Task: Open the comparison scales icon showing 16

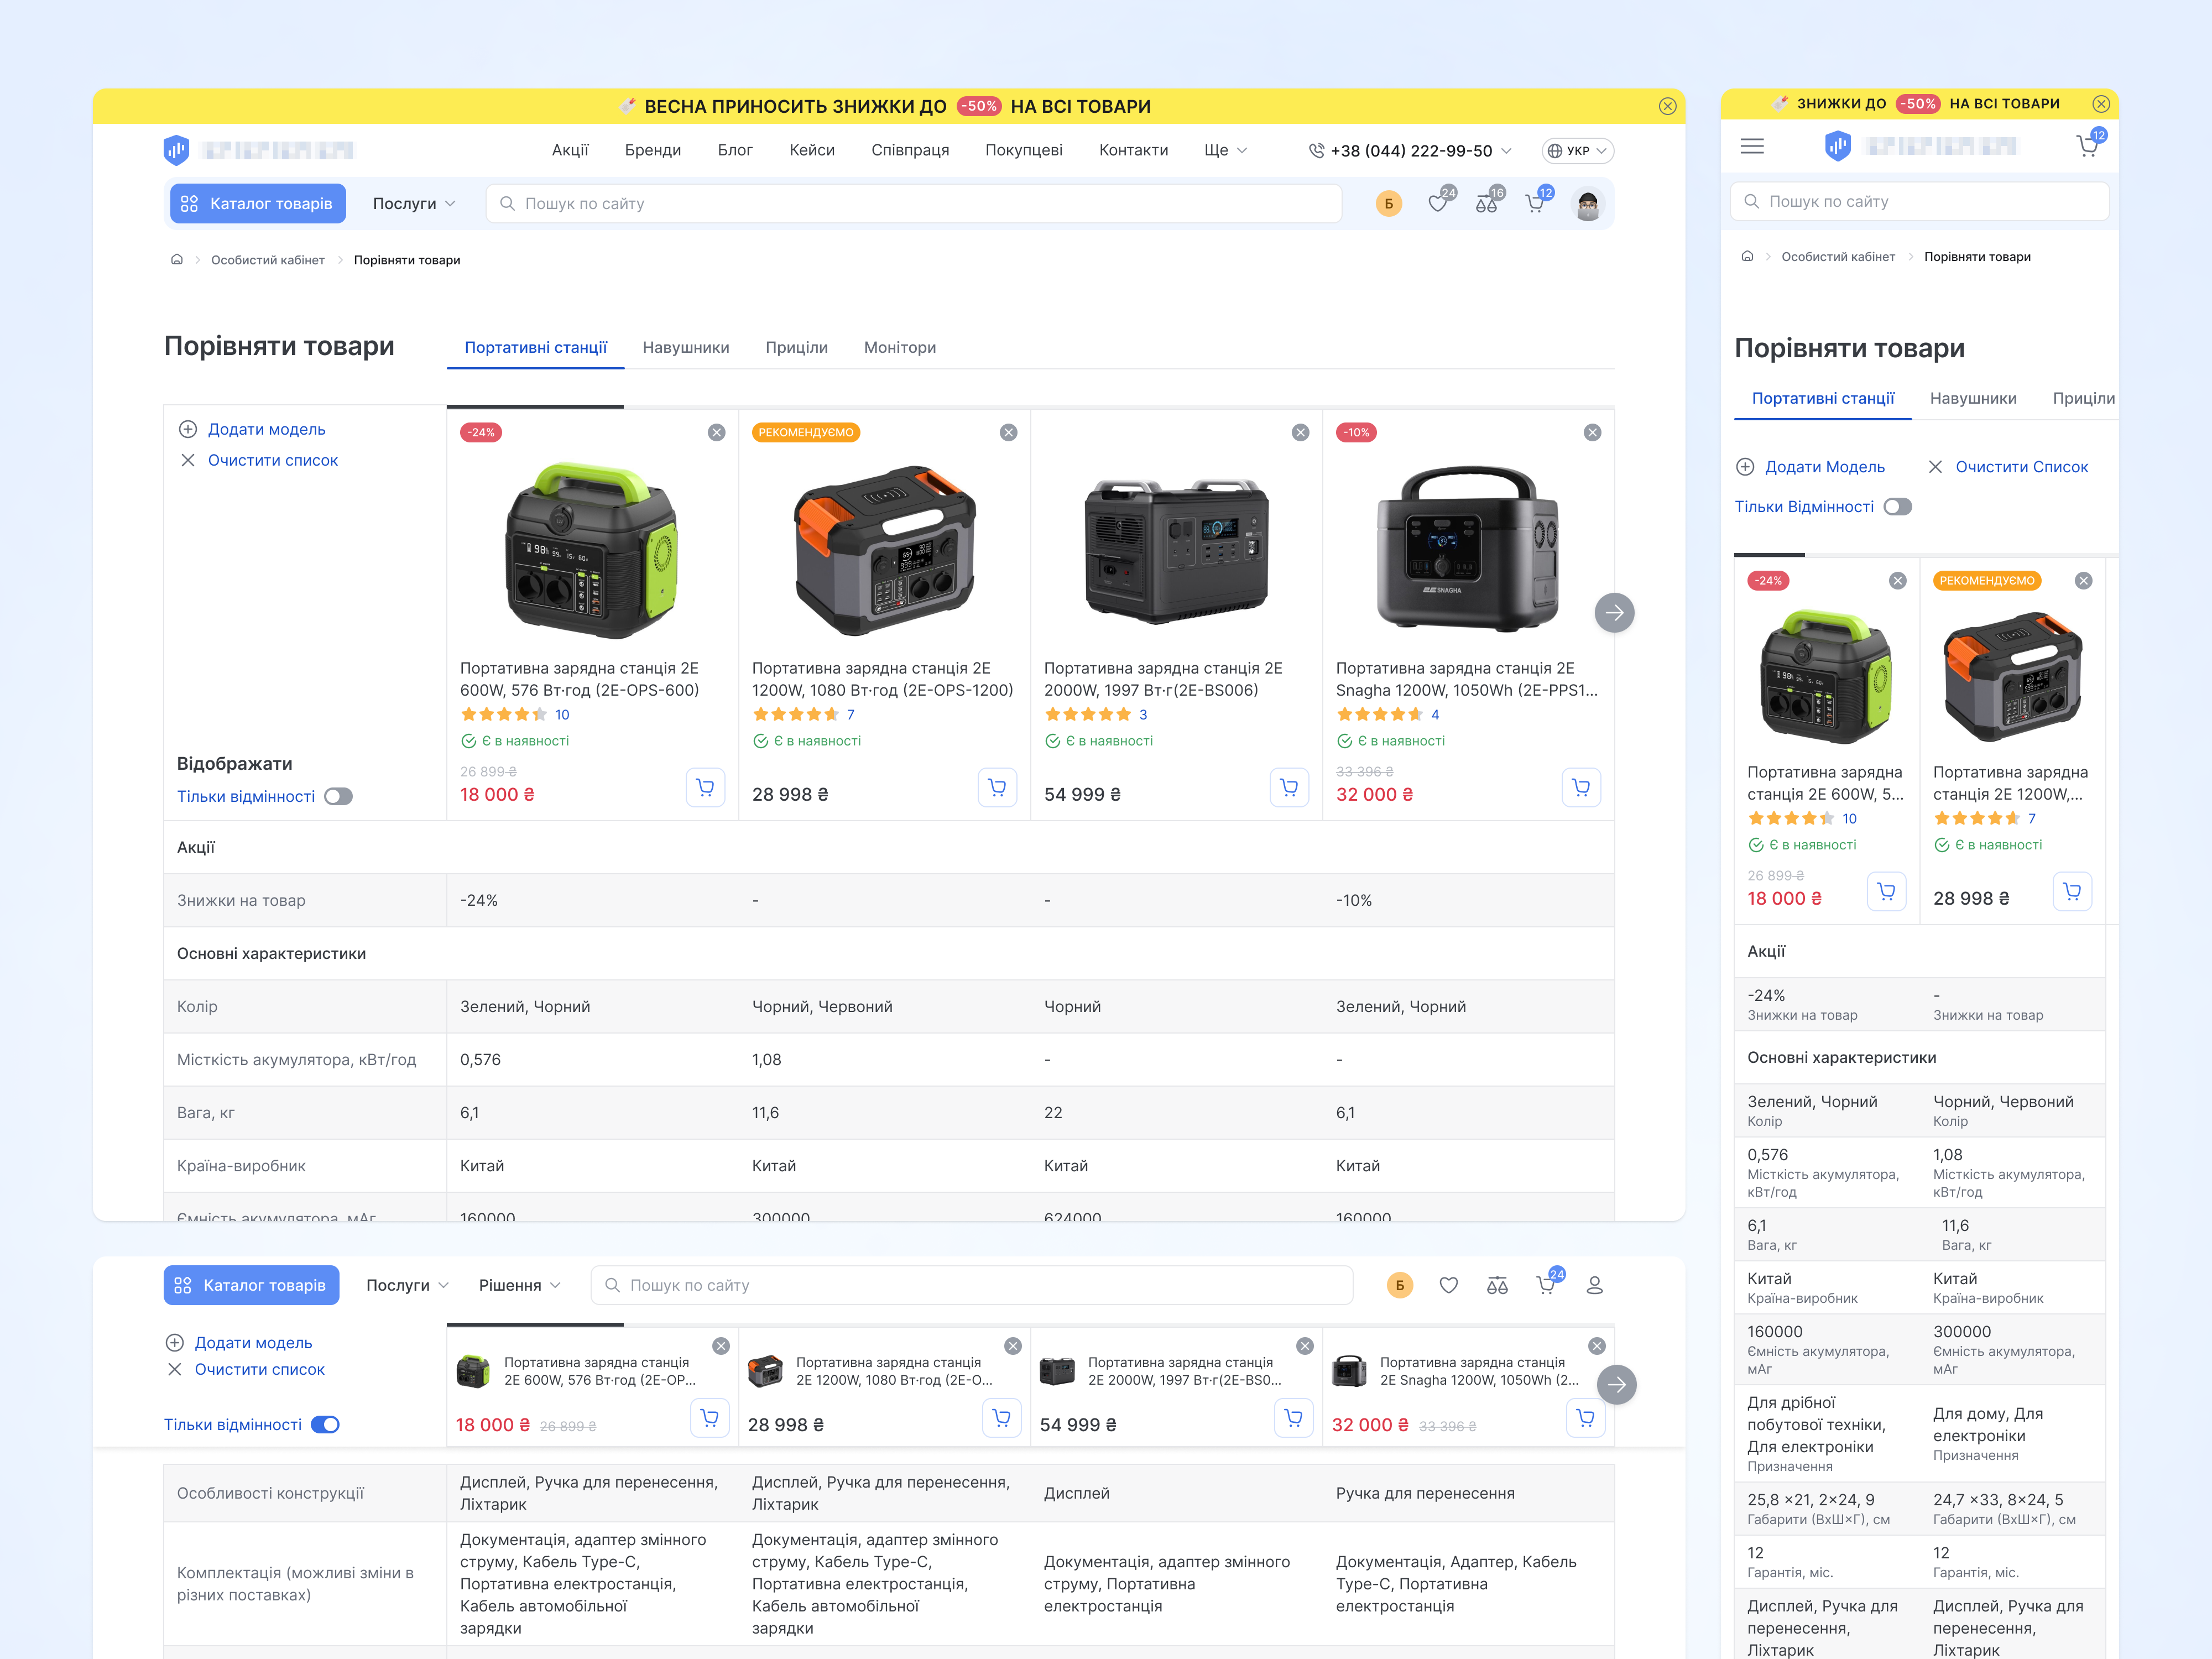Action: (1487, 202)
